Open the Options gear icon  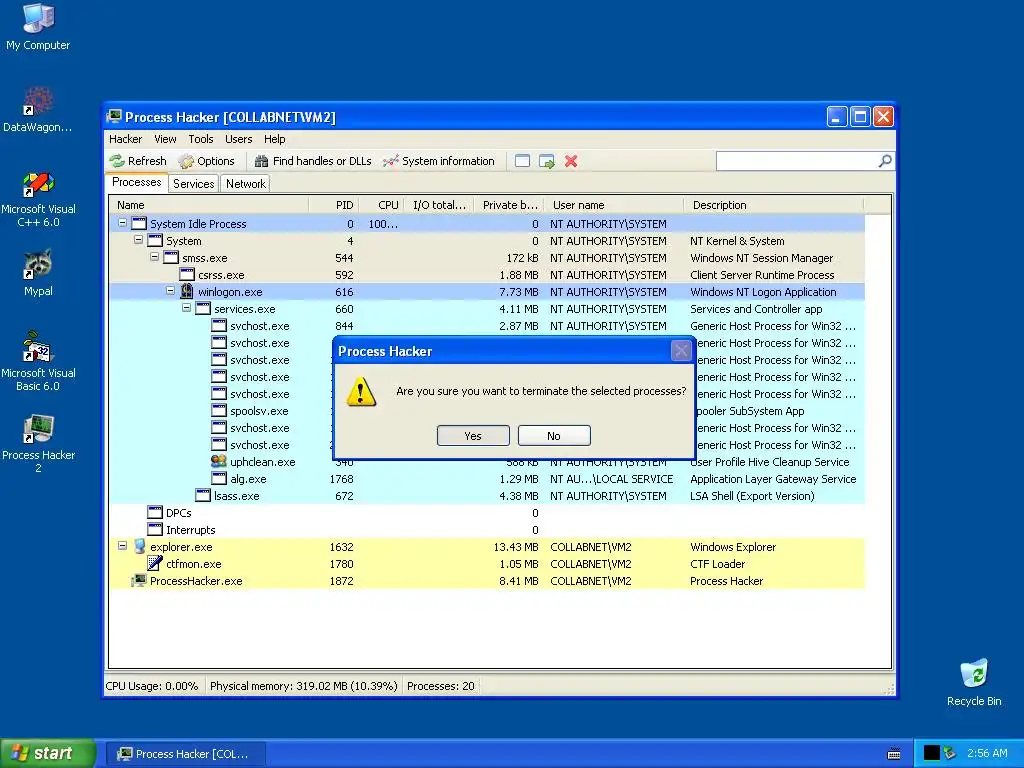pos(186,161)
